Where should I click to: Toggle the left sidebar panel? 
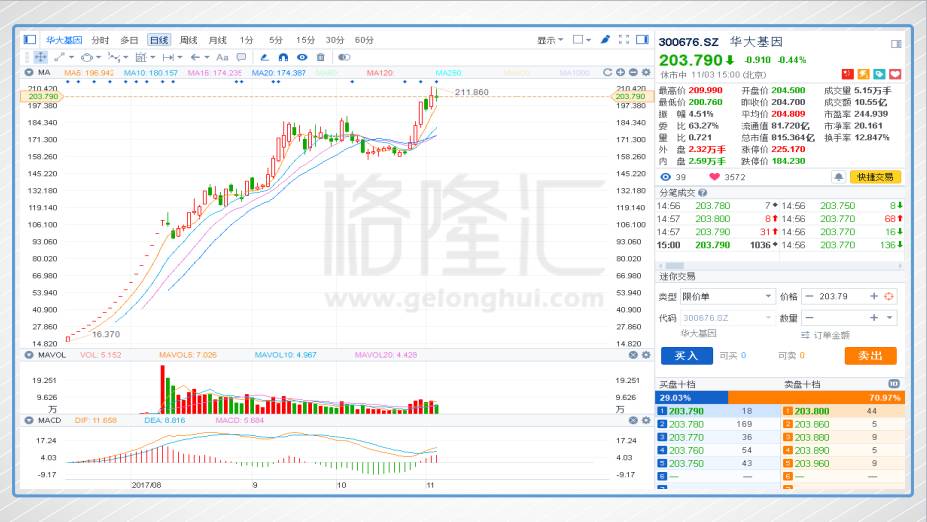coord(30,40)
